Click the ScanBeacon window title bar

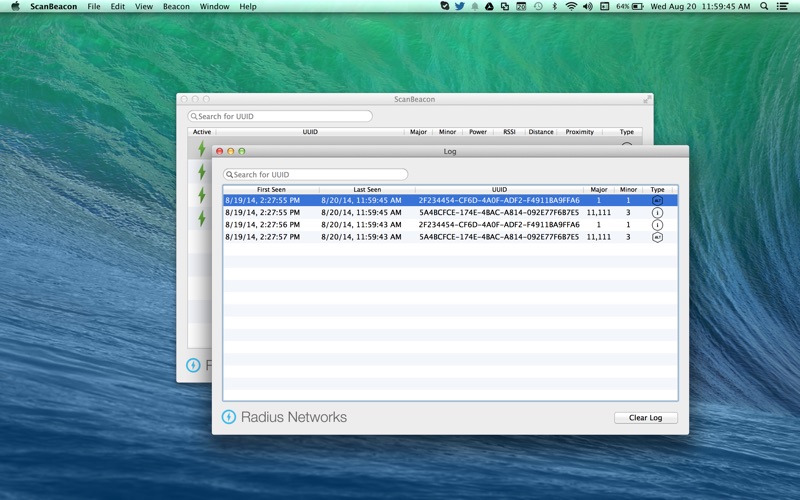tap(414, 99)
